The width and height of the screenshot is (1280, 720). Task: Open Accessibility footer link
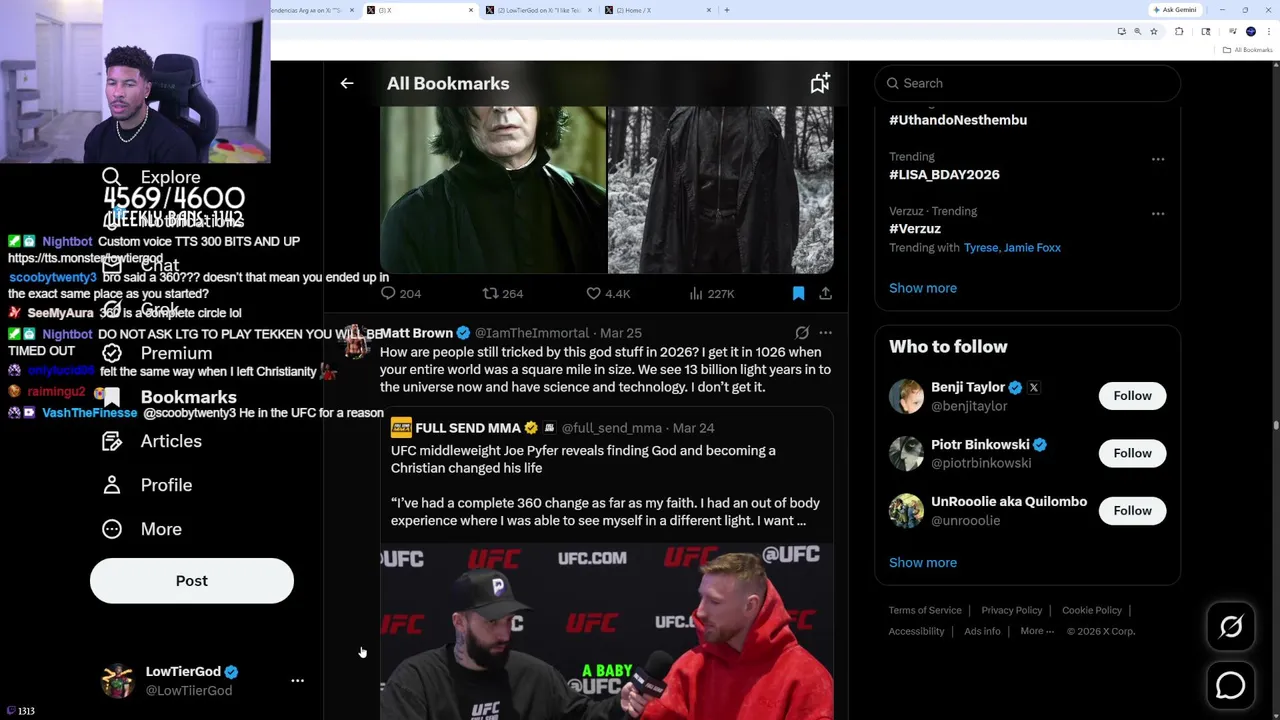coord(916,631)
